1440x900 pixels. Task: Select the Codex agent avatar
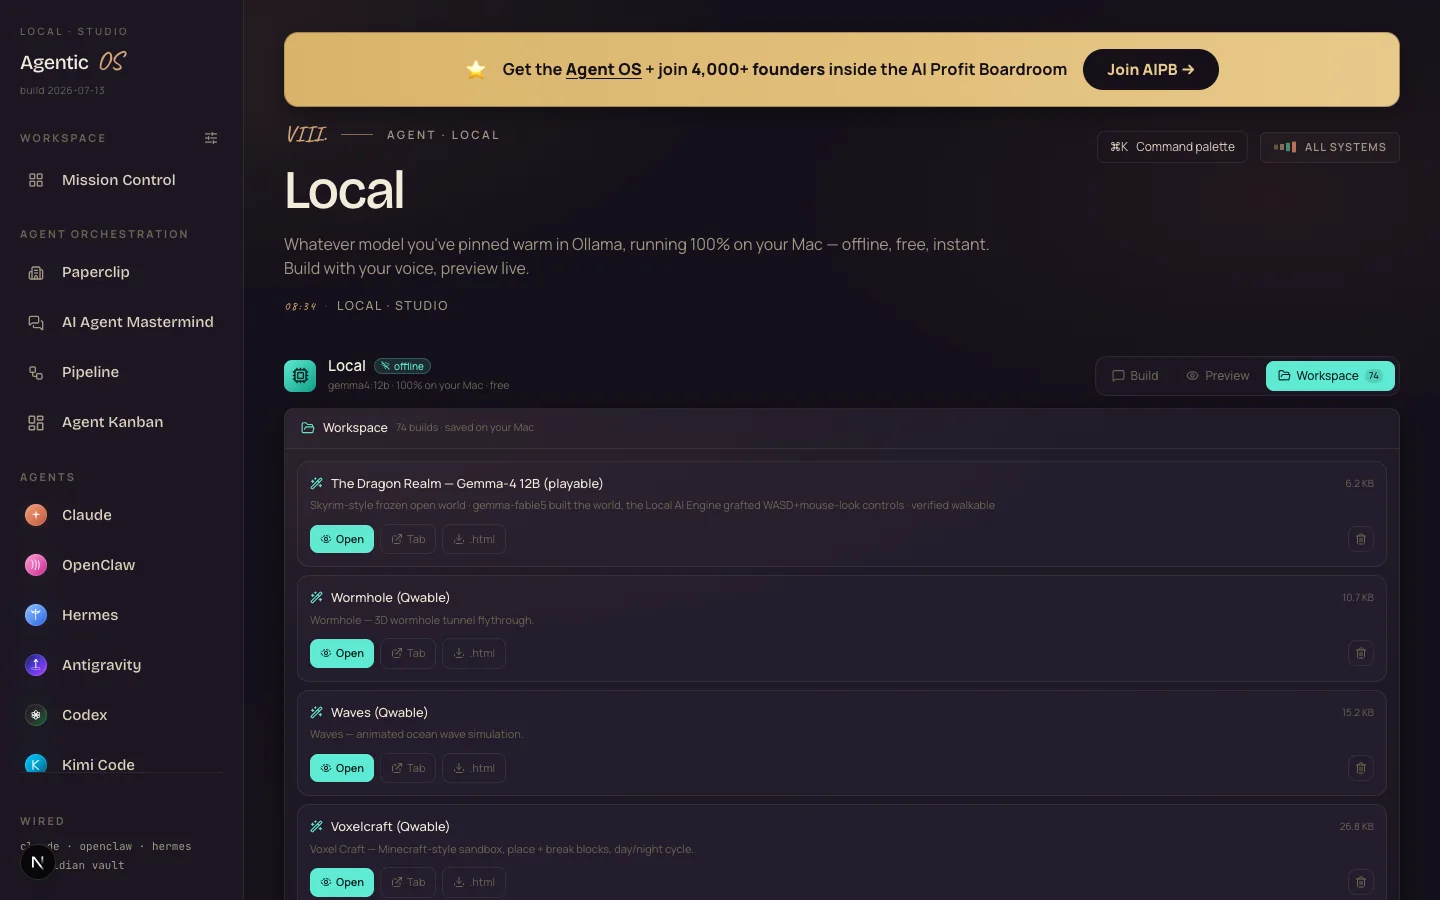coord(36,715)
